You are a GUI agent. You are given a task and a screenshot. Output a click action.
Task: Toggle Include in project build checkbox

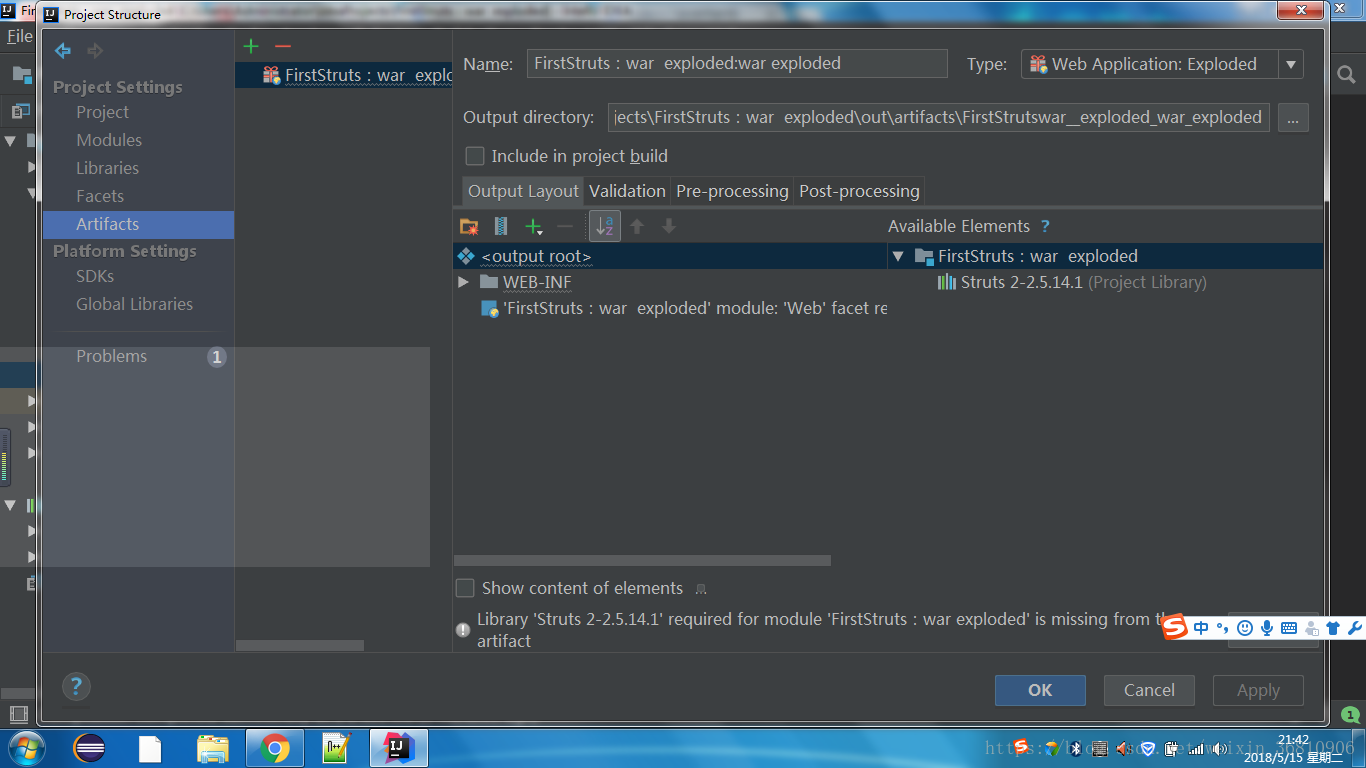[x=475, y=156]
